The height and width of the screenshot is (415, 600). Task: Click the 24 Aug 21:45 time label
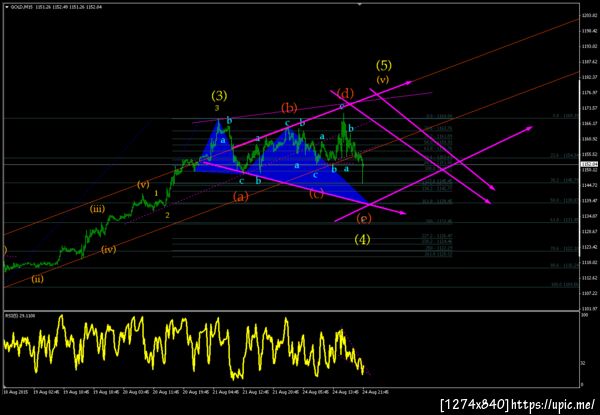click(373, 392)
